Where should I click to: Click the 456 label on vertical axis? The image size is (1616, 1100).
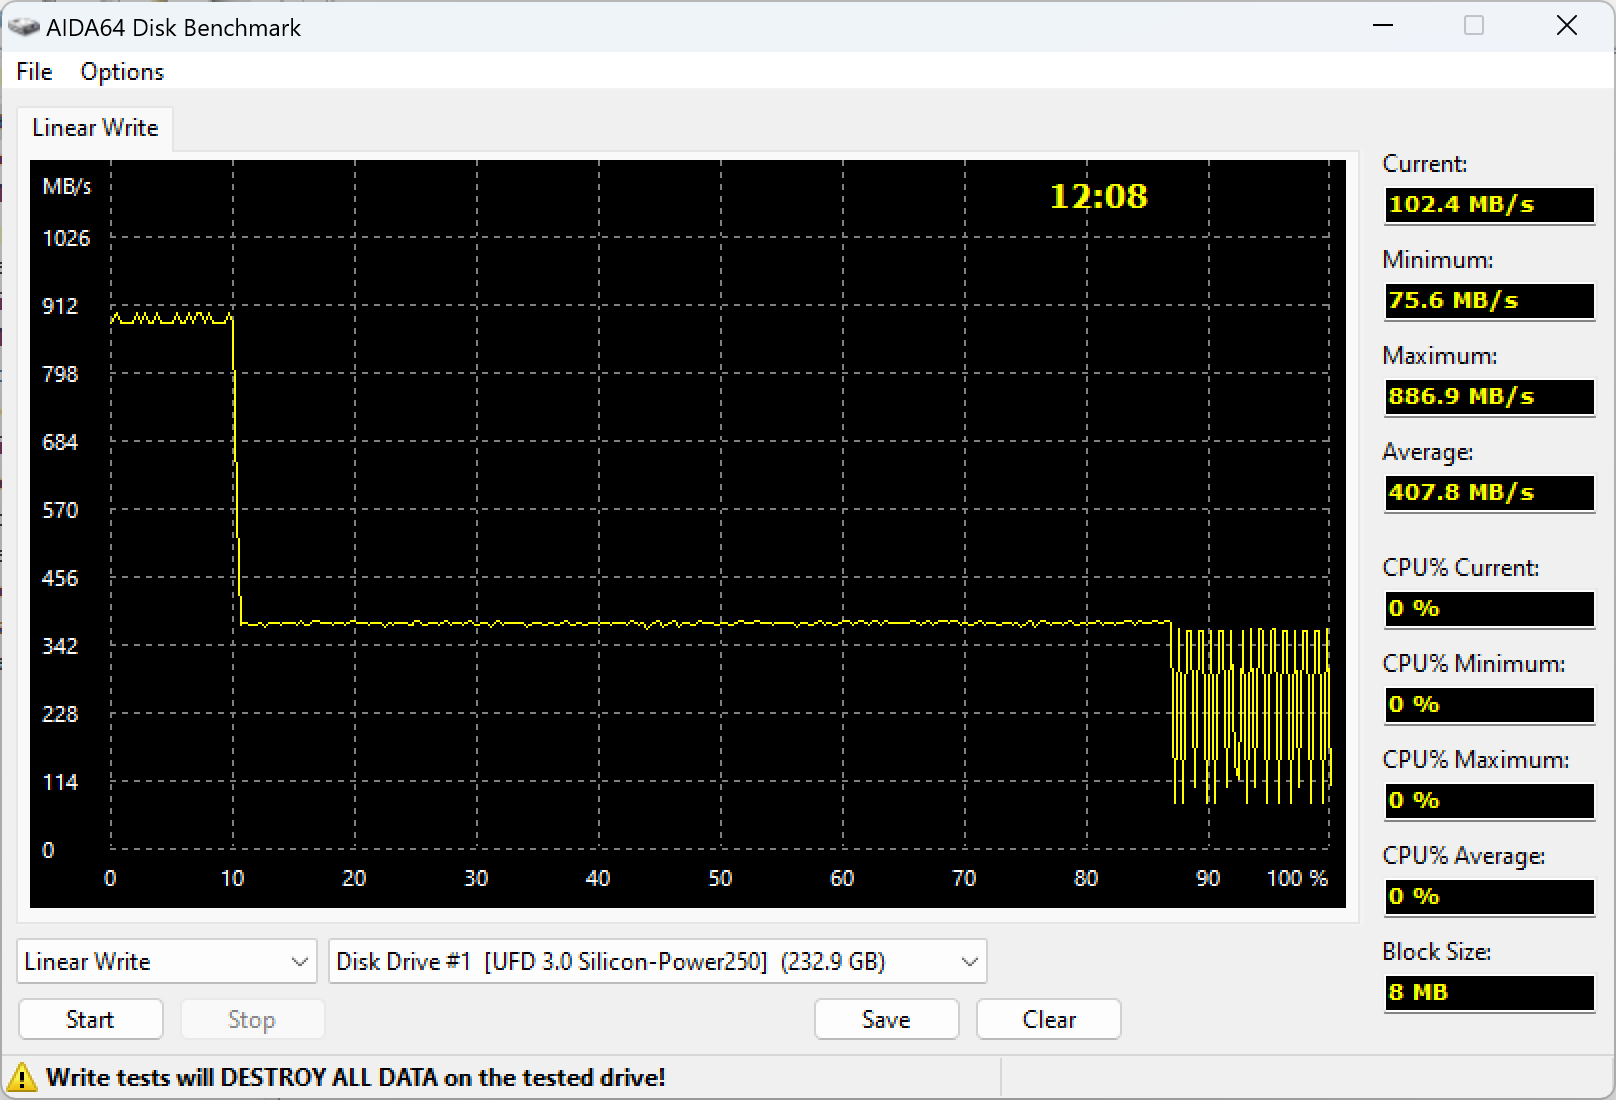coord(60,578)
